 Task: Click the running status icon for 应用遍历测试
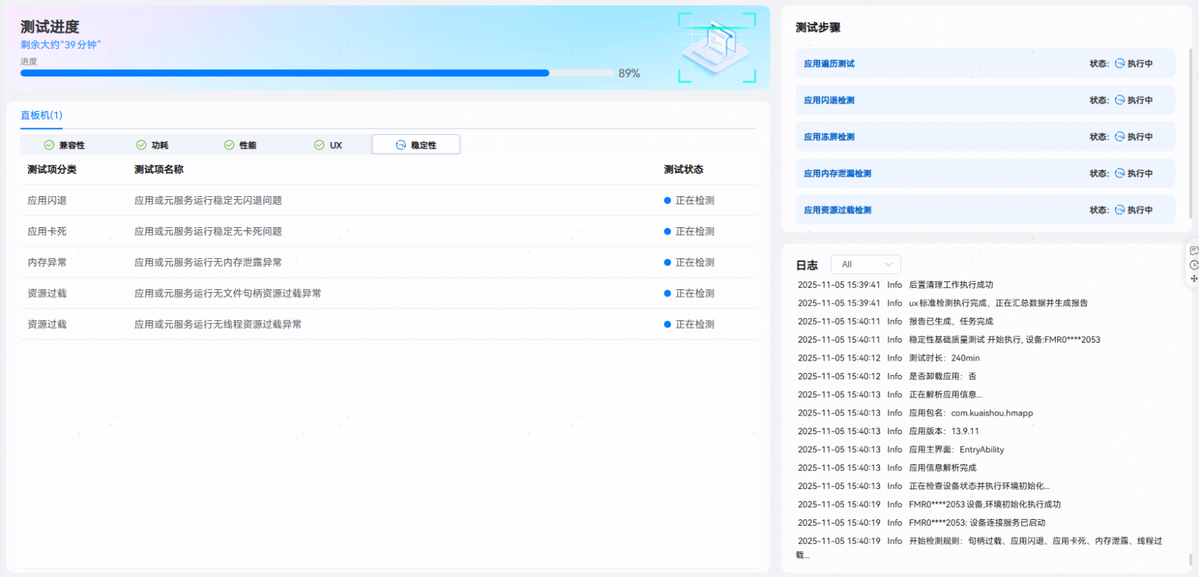(x=1120, y=63)
